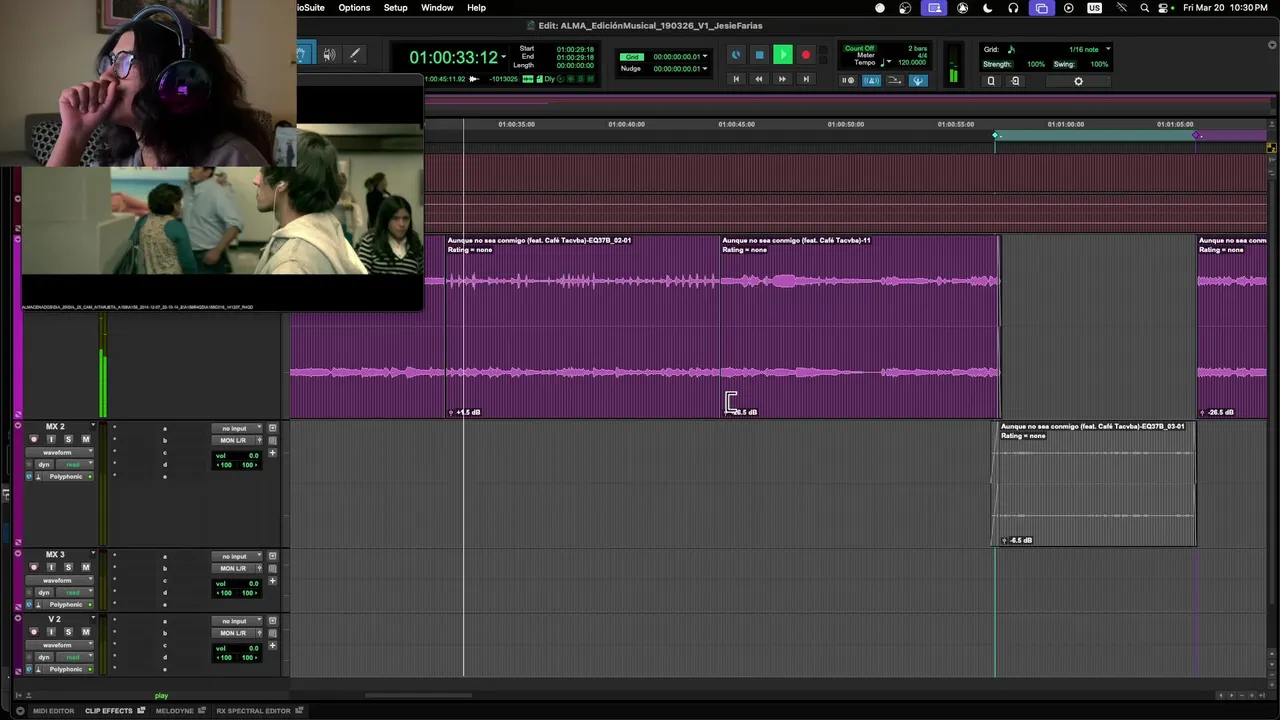Arm the transport Record button
Image resolution: width=1280 pixels, height=720 pixels.
click(806, 54)
